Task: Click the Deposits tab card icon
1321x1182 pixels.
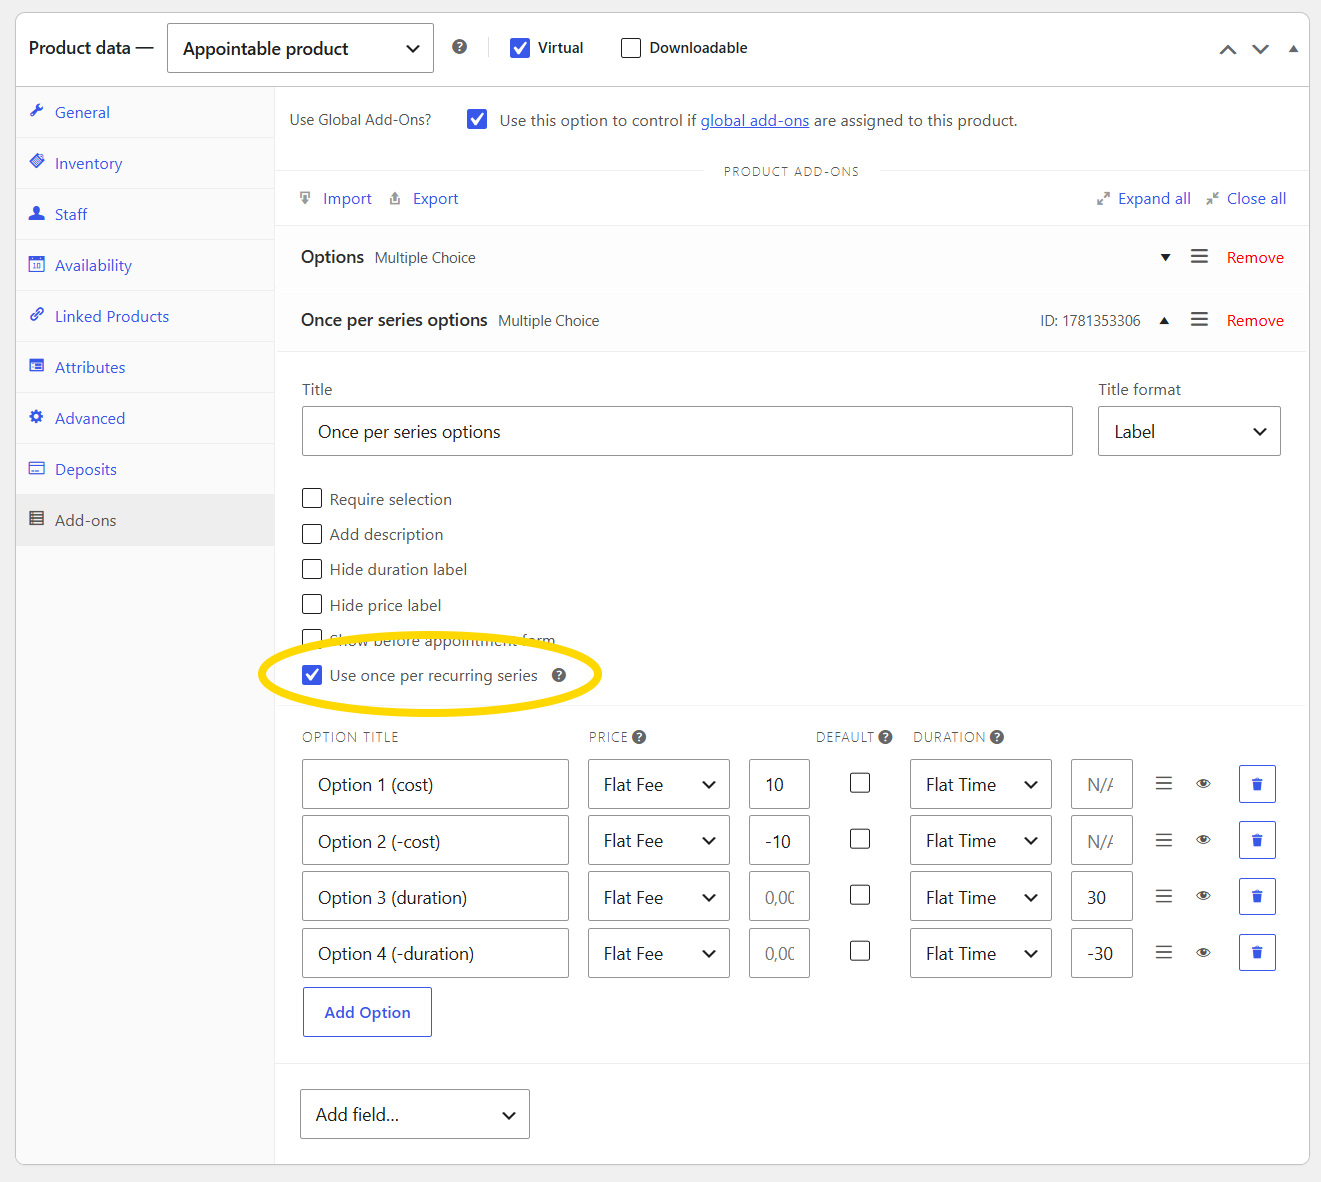Action: (x=37, y=468)
